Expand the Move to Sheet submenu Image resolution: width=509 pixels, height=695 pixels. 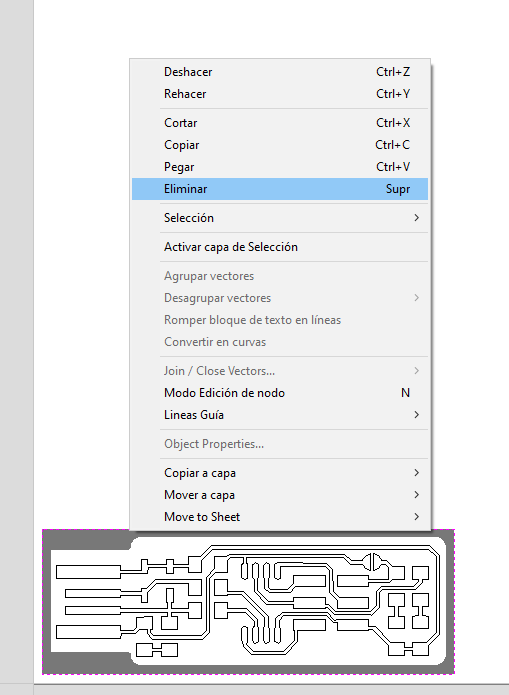coord(280,517)
